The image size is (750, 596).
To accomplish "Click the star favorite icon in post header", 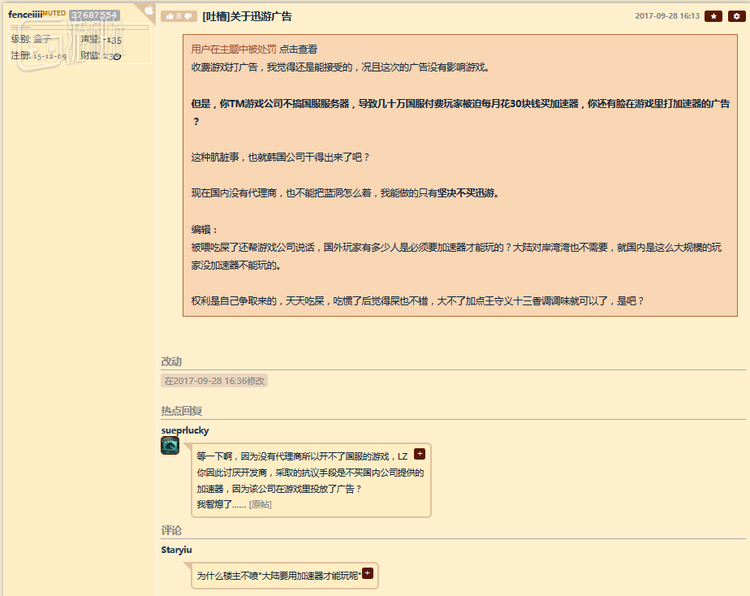I will tap(713, 16).
